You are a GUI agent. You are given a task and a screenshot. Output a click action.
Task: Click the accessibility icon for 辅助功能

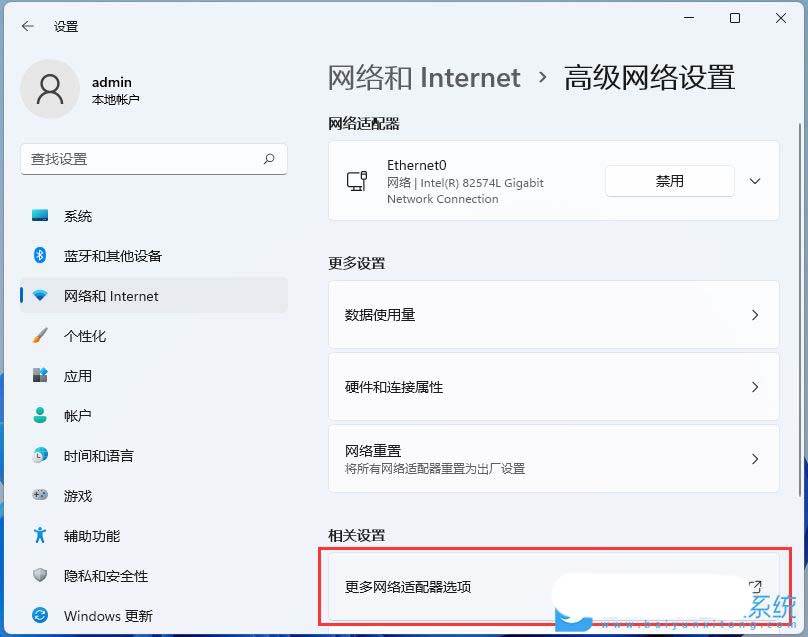(40, 536)
